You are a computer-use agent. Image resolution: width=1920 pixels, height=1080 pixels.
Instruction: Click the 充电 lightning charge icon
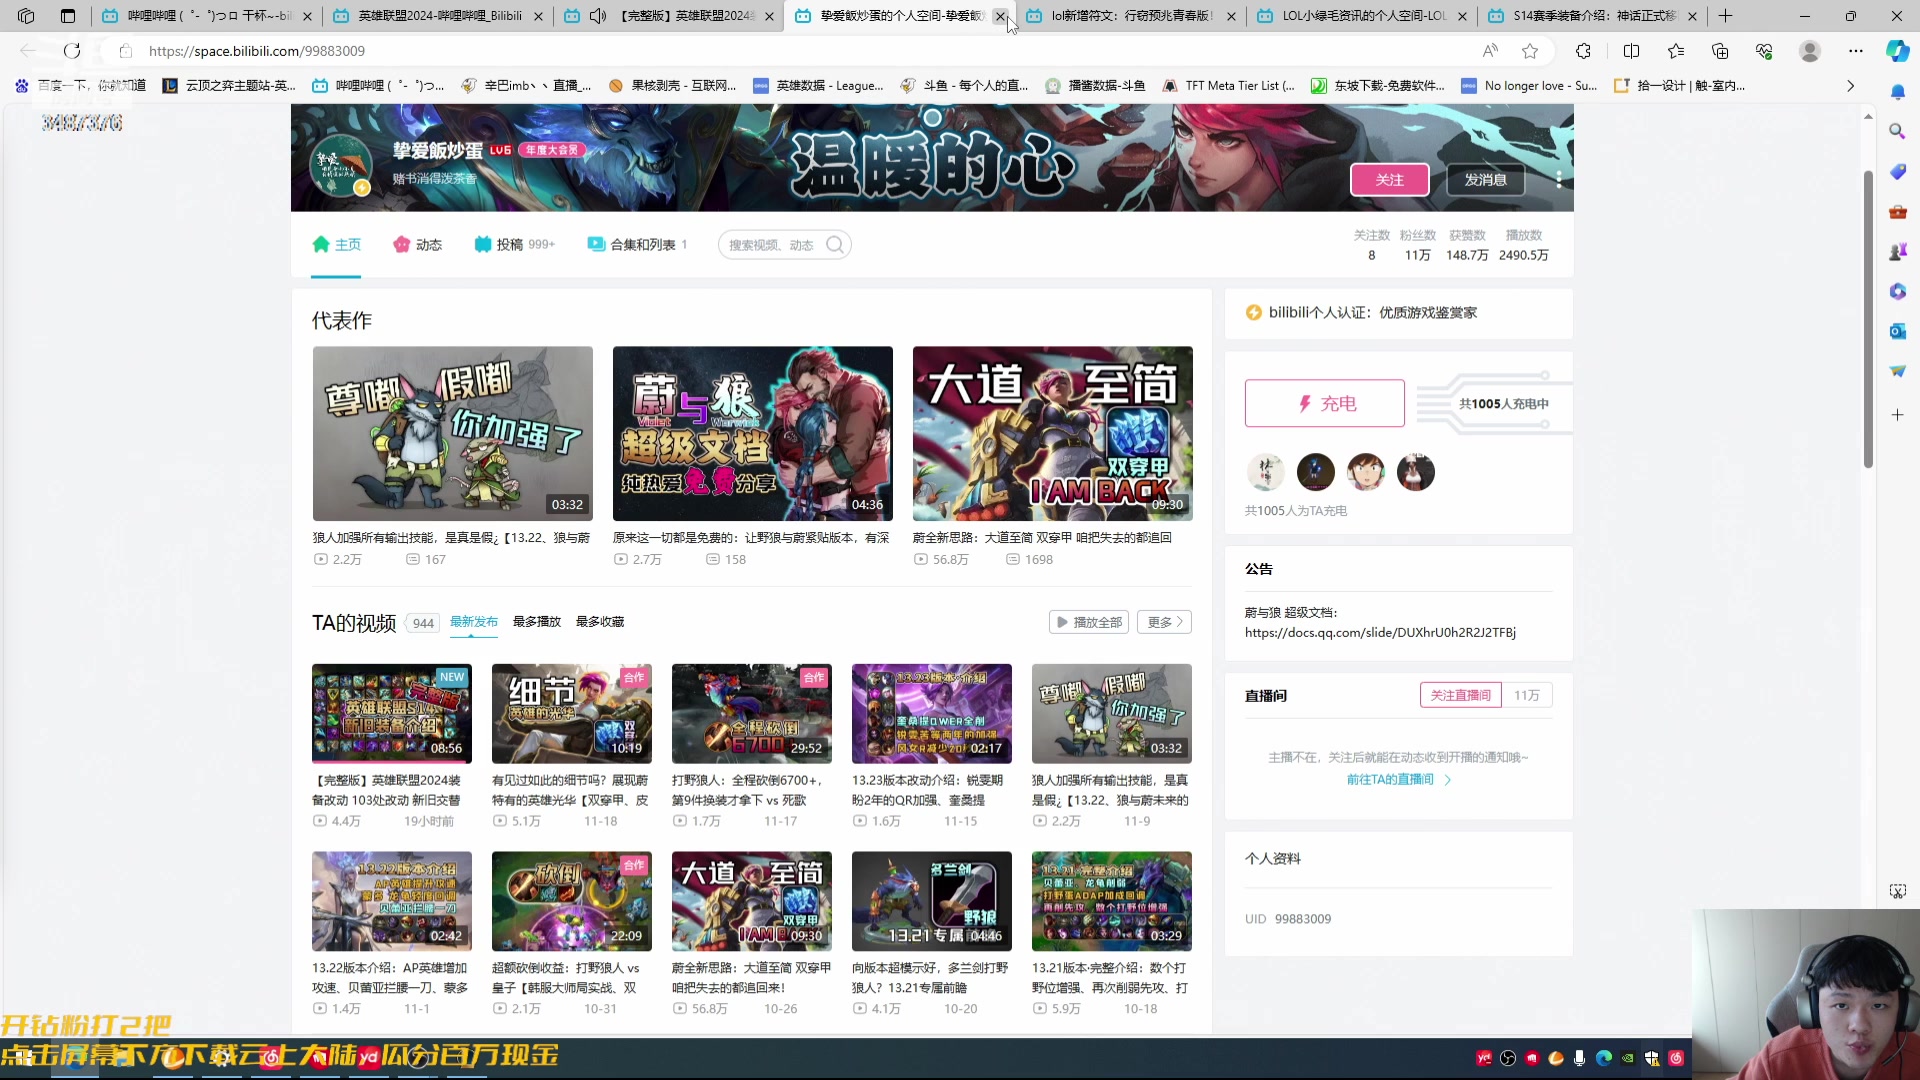pyautogui.click(x=1305, y=403)
